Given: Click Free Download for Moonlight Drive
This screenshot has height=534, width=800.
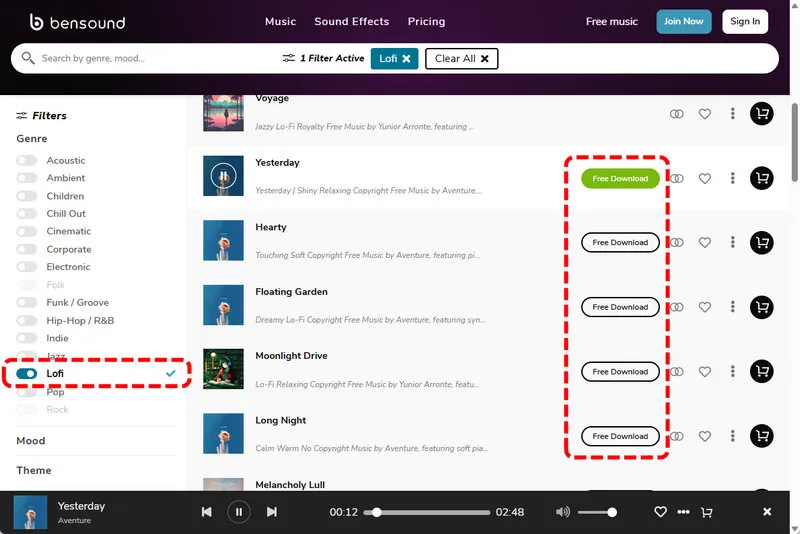Looking at the screenshot, I should (620, 372).
